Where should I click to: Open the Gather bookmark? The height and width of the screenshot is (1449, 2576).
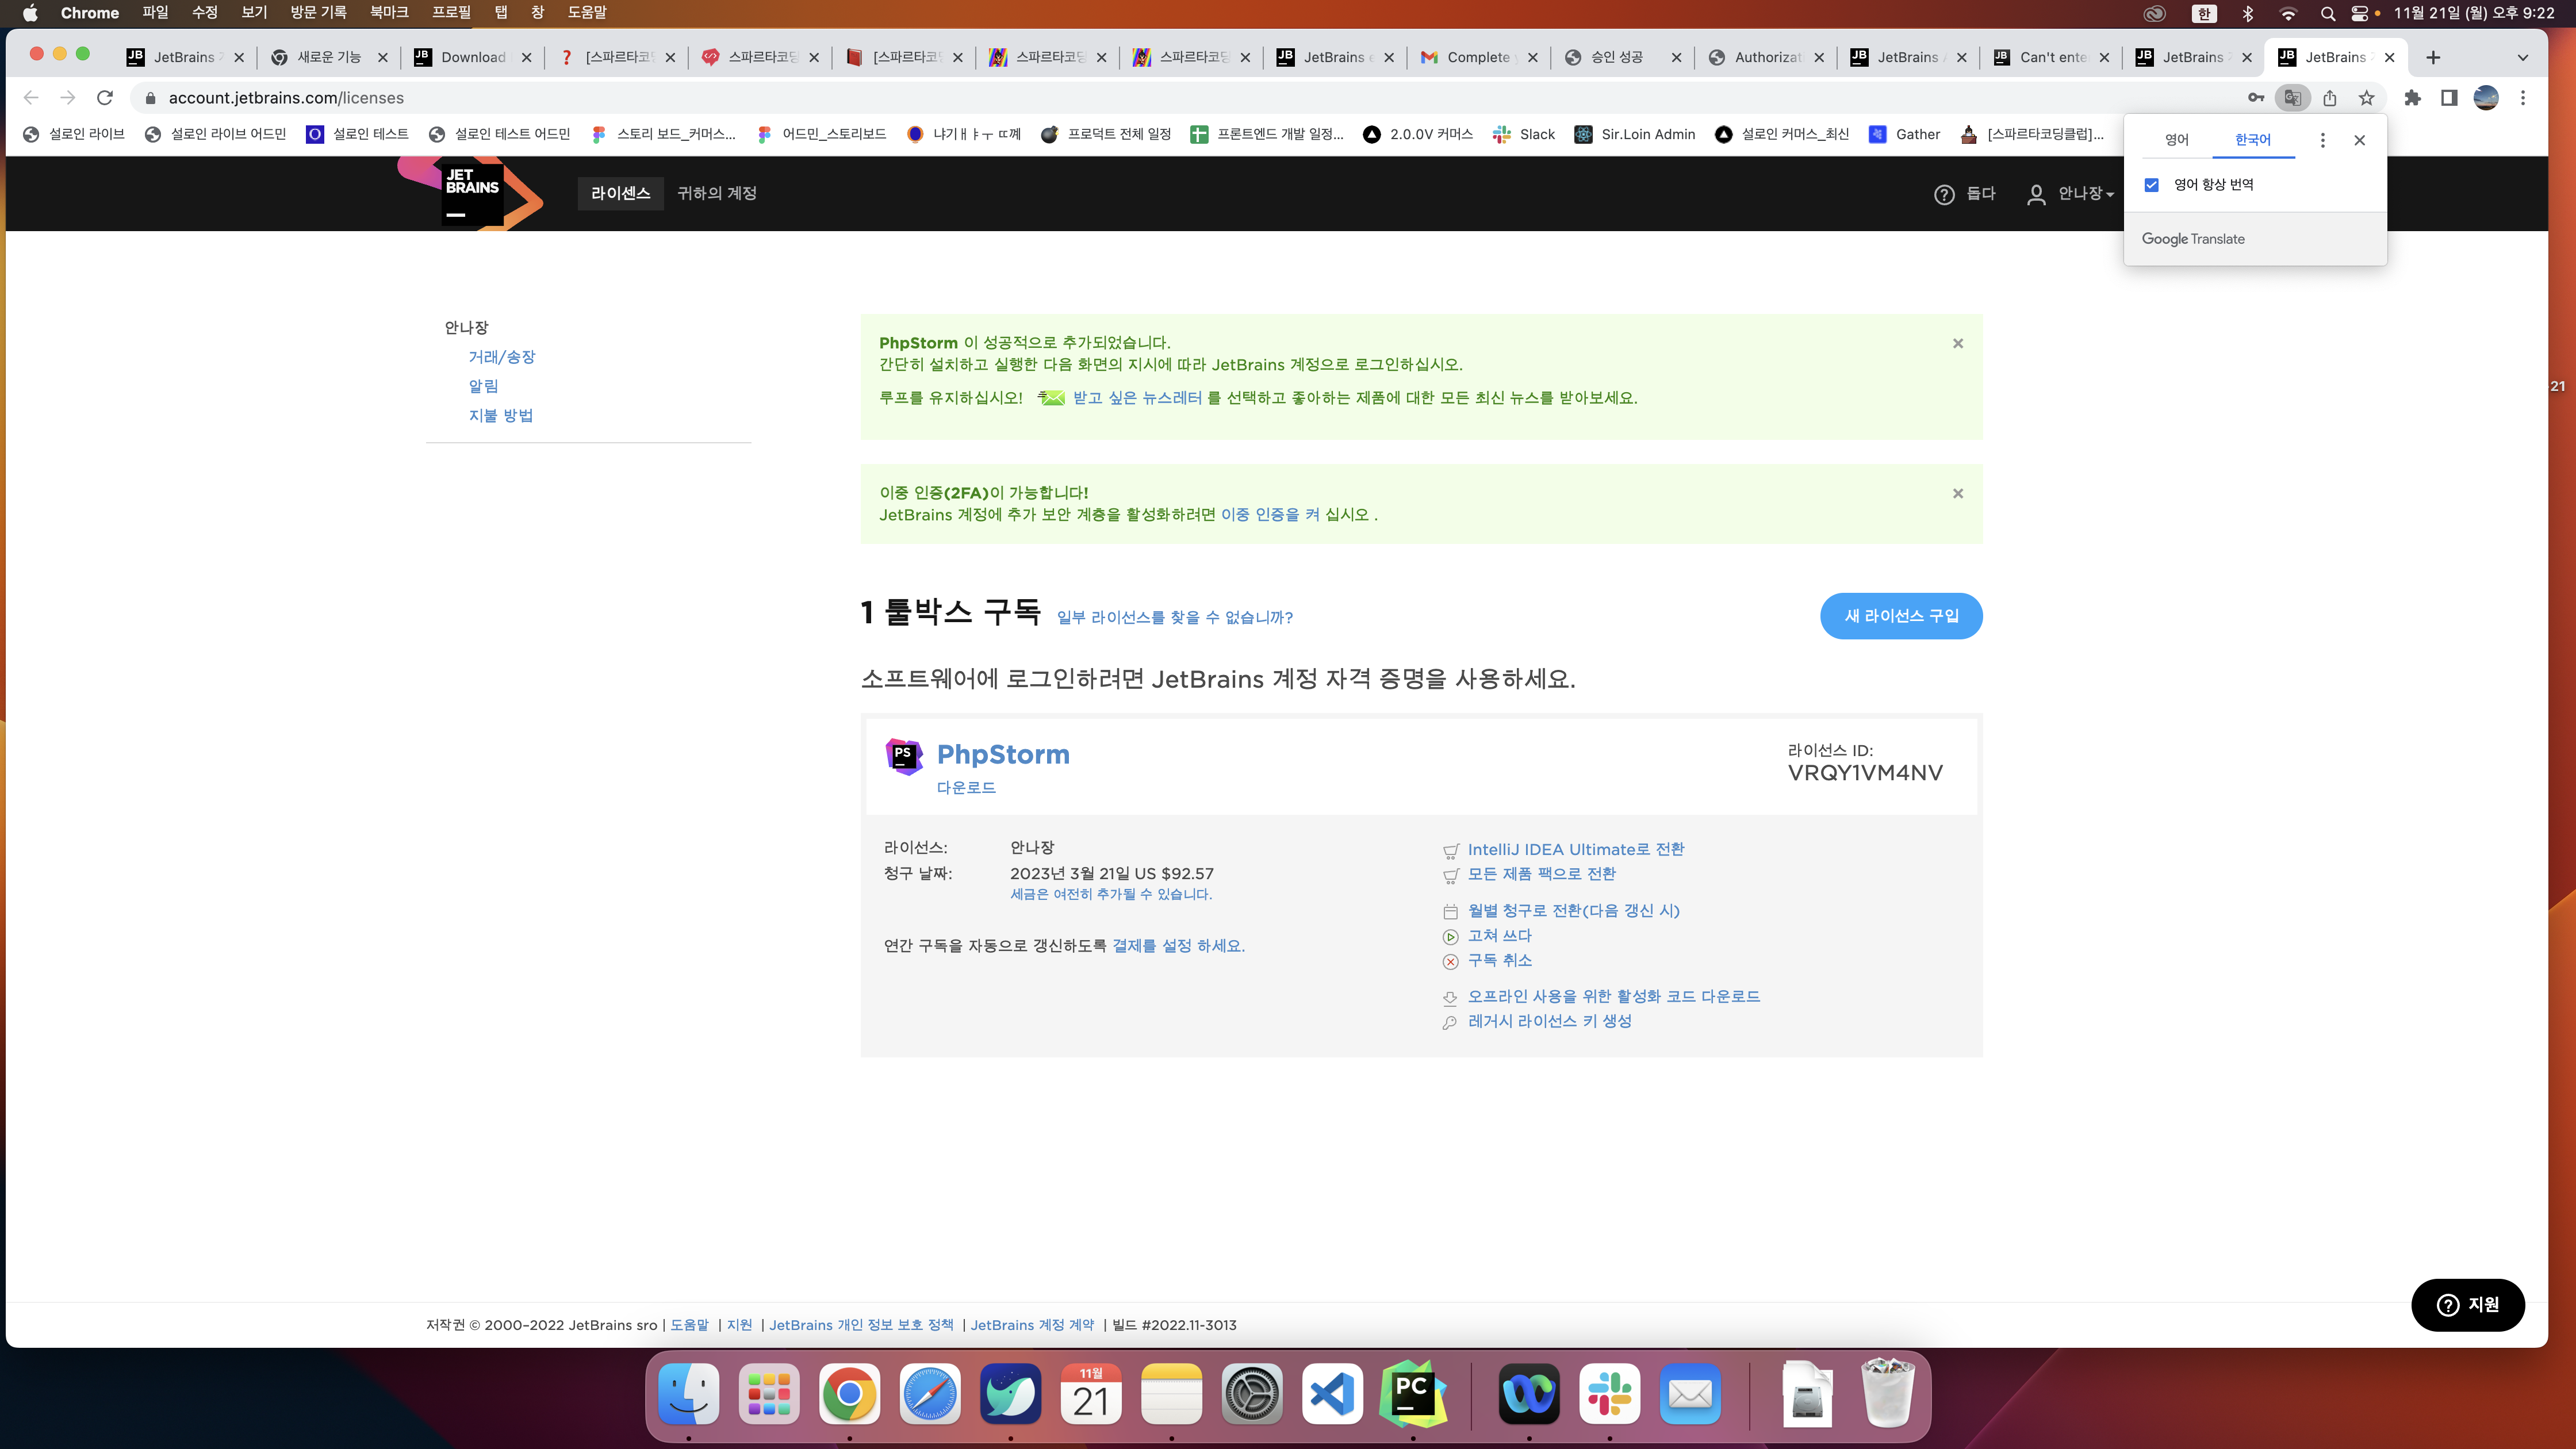pos(1903,134)
